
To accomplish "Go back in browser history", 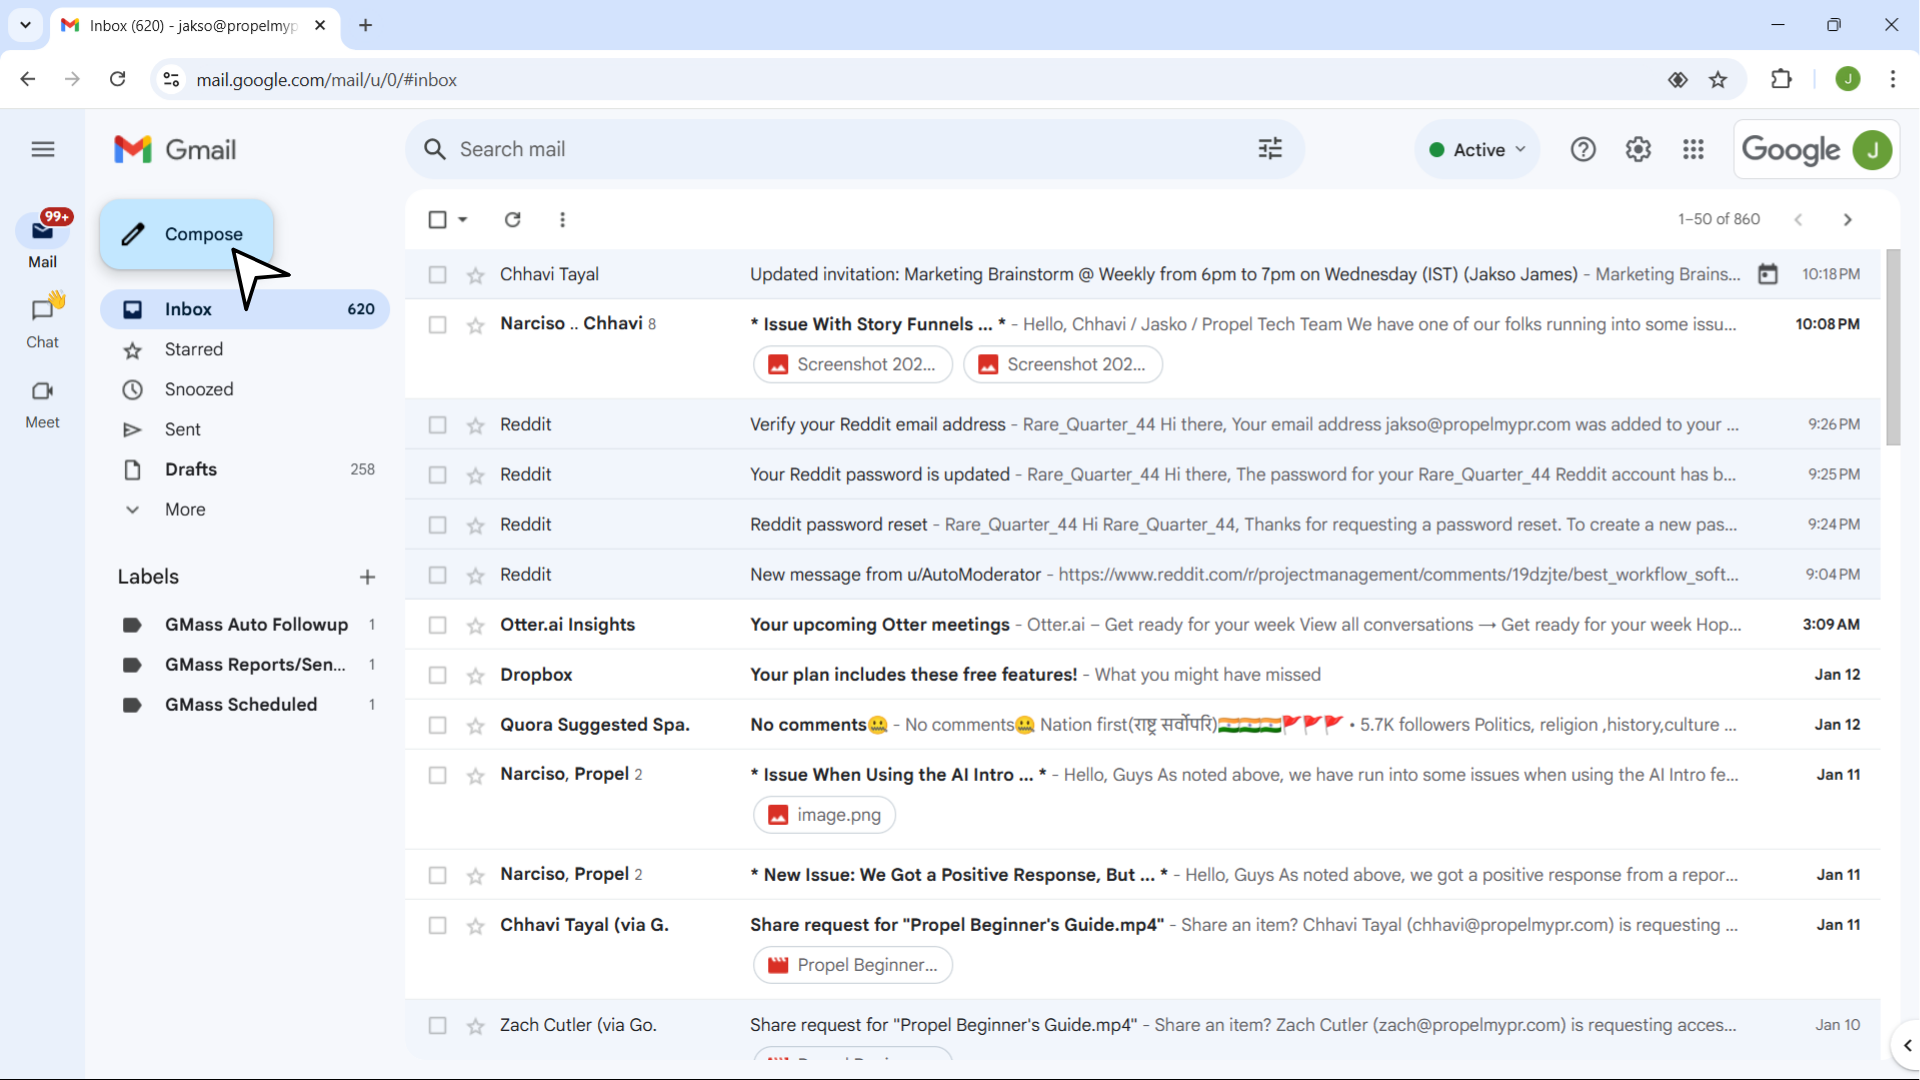I will [28, 79].
